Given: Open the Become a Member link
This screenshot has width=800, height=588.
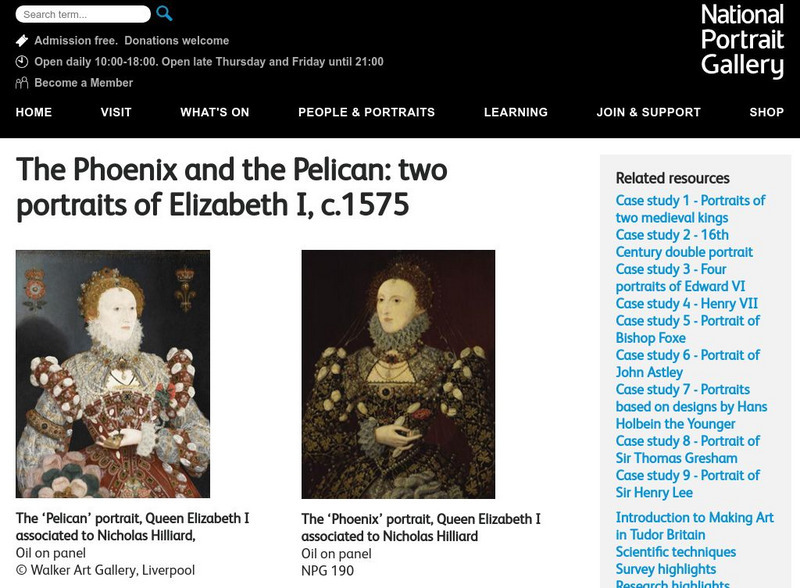Looking at the screenshot, I should (84, 83).
